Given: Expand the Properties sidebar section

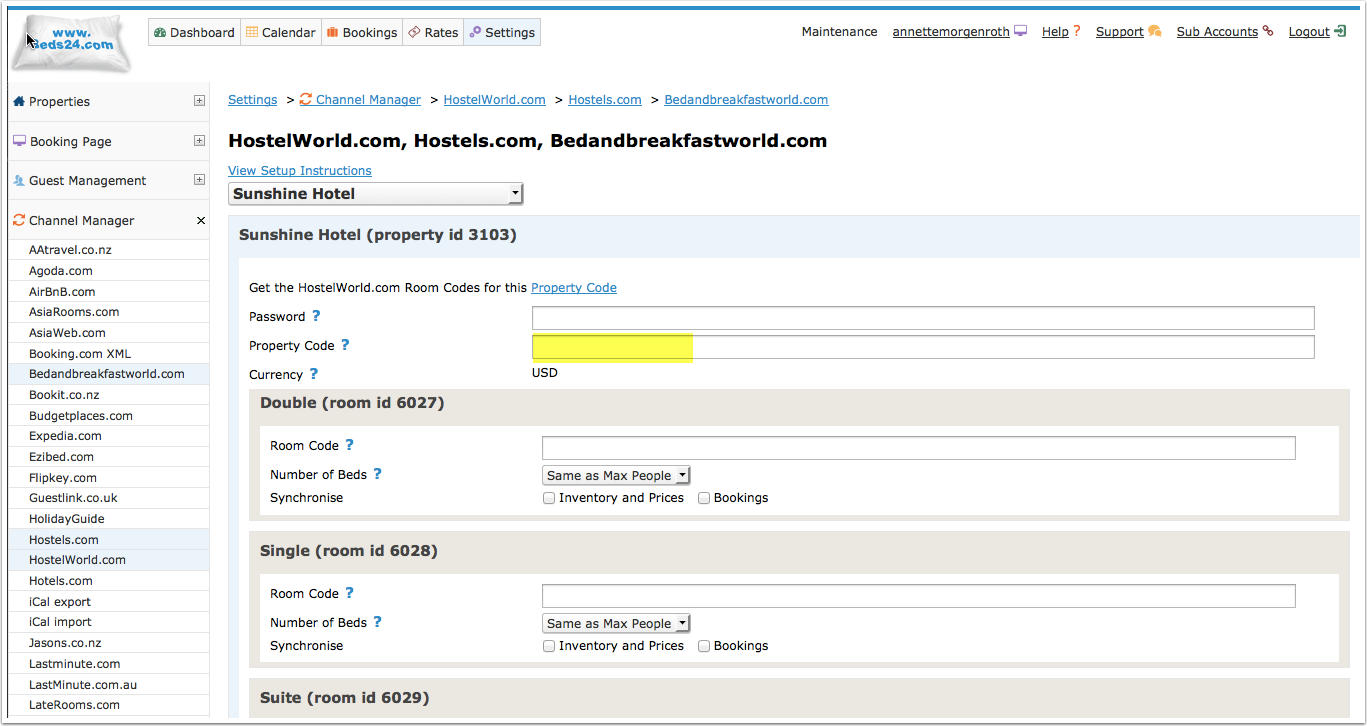Looking at the screenshot, I should [x=200, y=101].
